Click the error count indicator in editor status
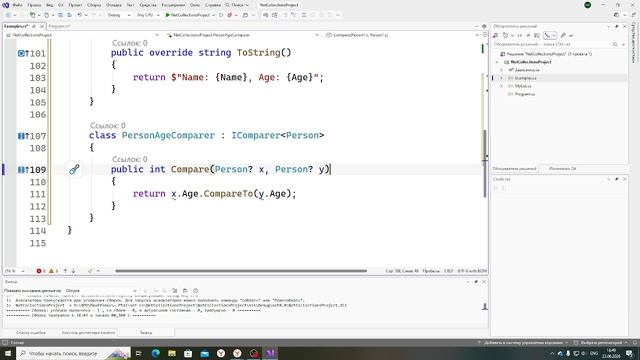 (x=41, y=271)
